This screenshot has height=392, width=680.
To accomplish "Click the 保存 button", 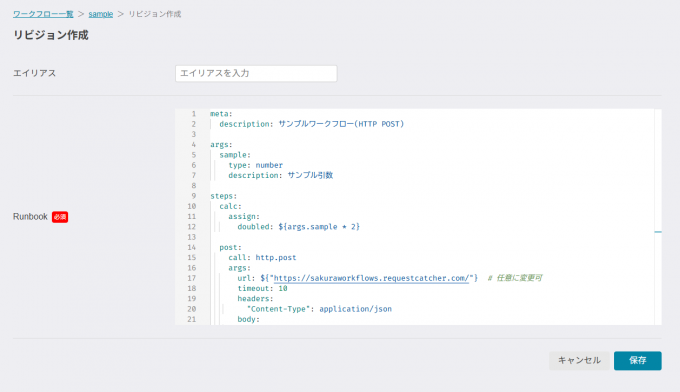I will (638, 360).
